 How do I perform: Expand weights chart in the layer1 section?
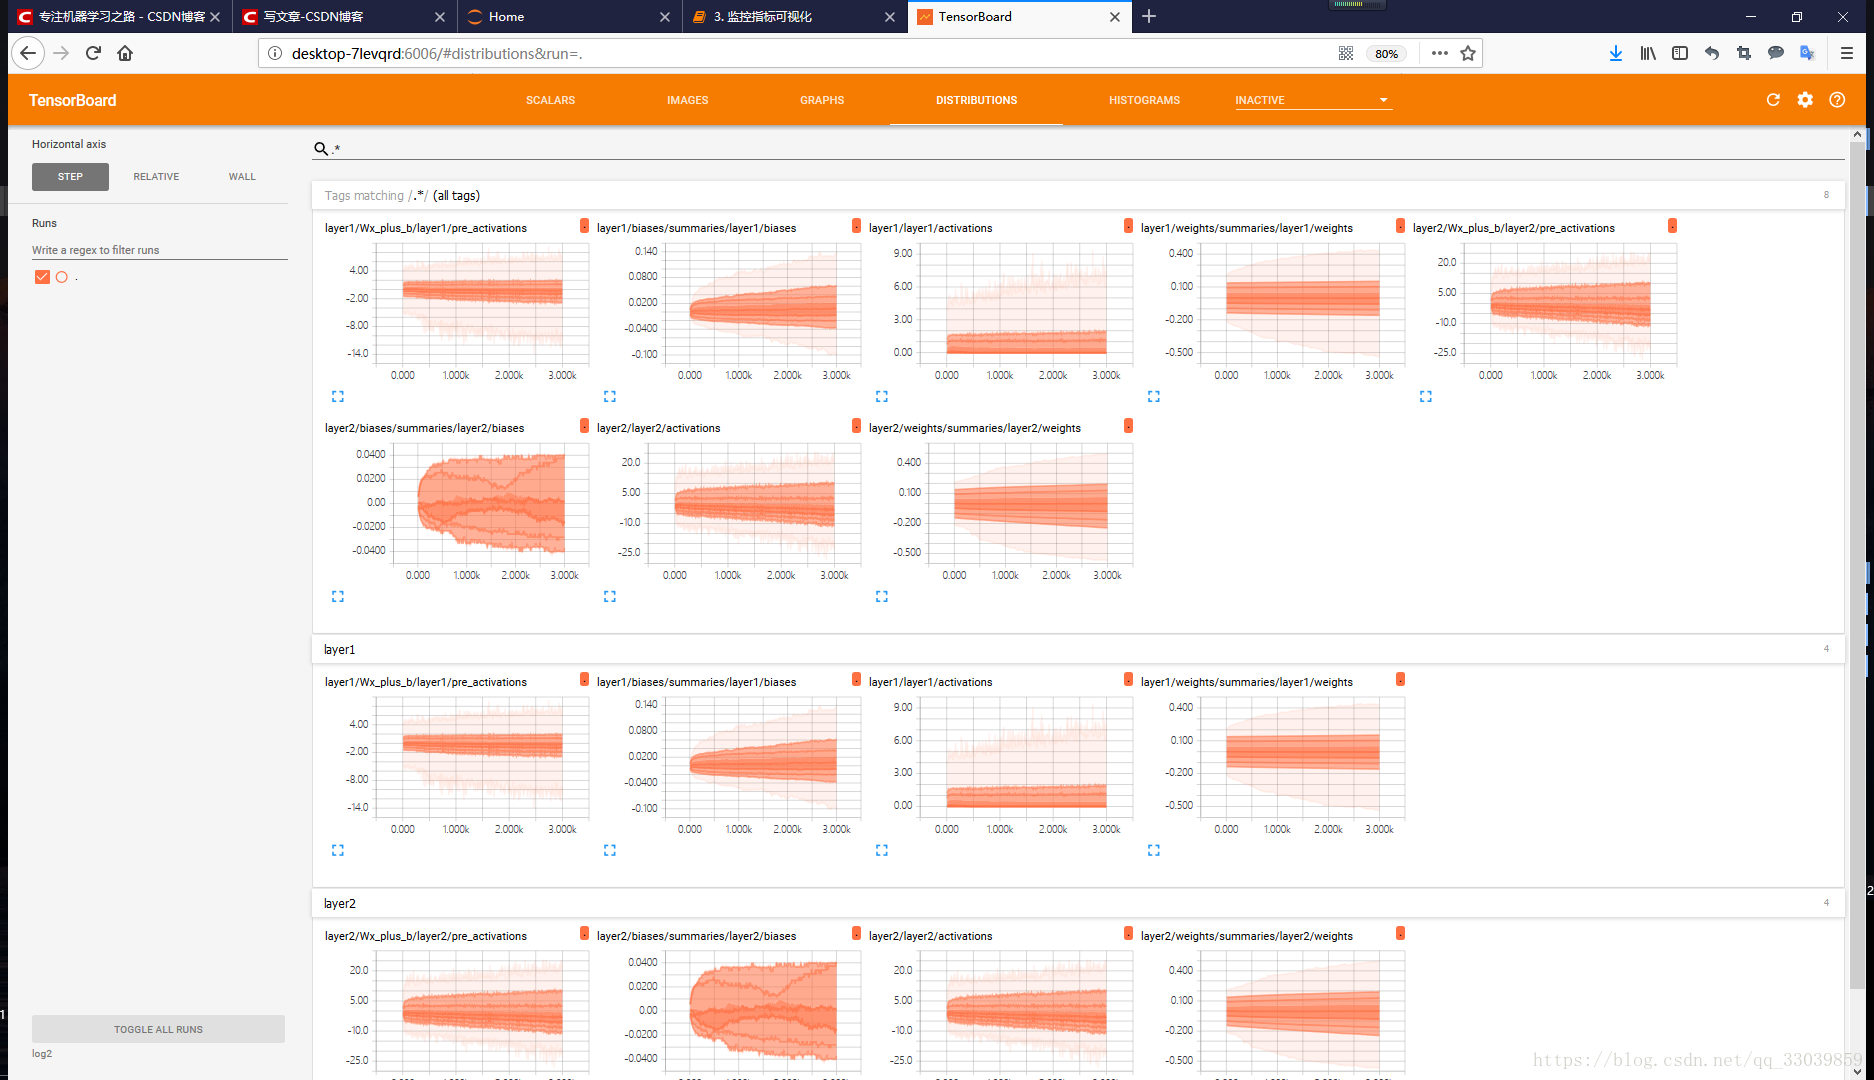click(1154, 851)
